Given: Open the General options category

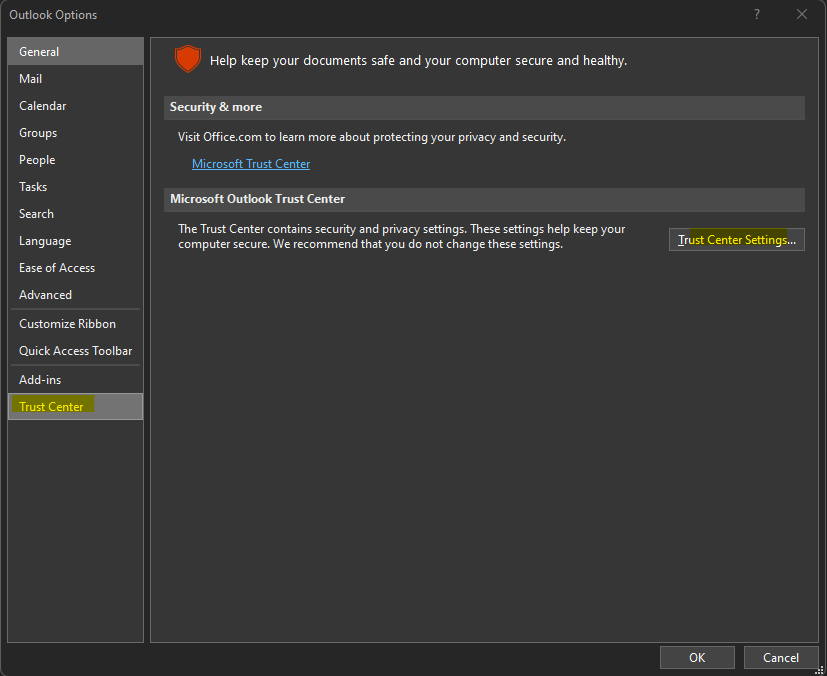Looking at the screenshot, I should click(x=75, y=52).
